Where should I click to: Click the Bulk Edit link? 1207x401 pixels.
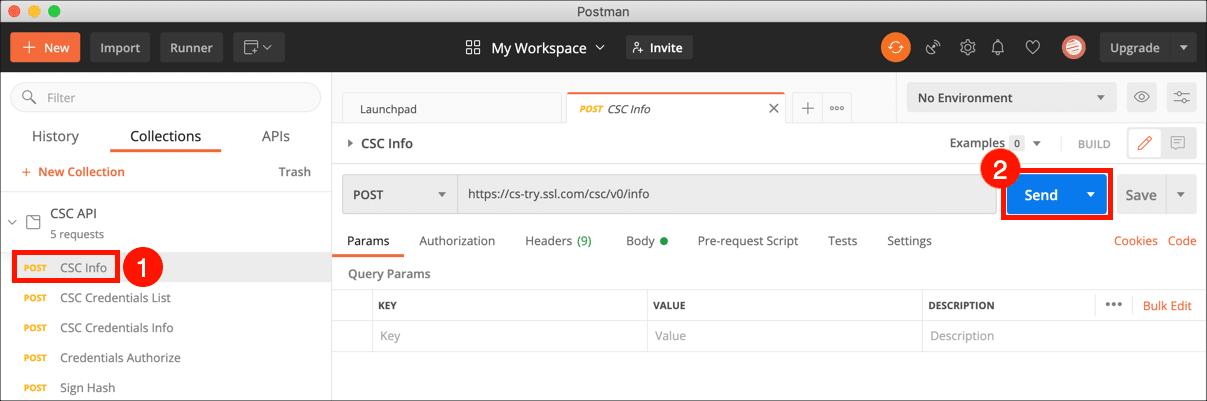coord(1167,306)
